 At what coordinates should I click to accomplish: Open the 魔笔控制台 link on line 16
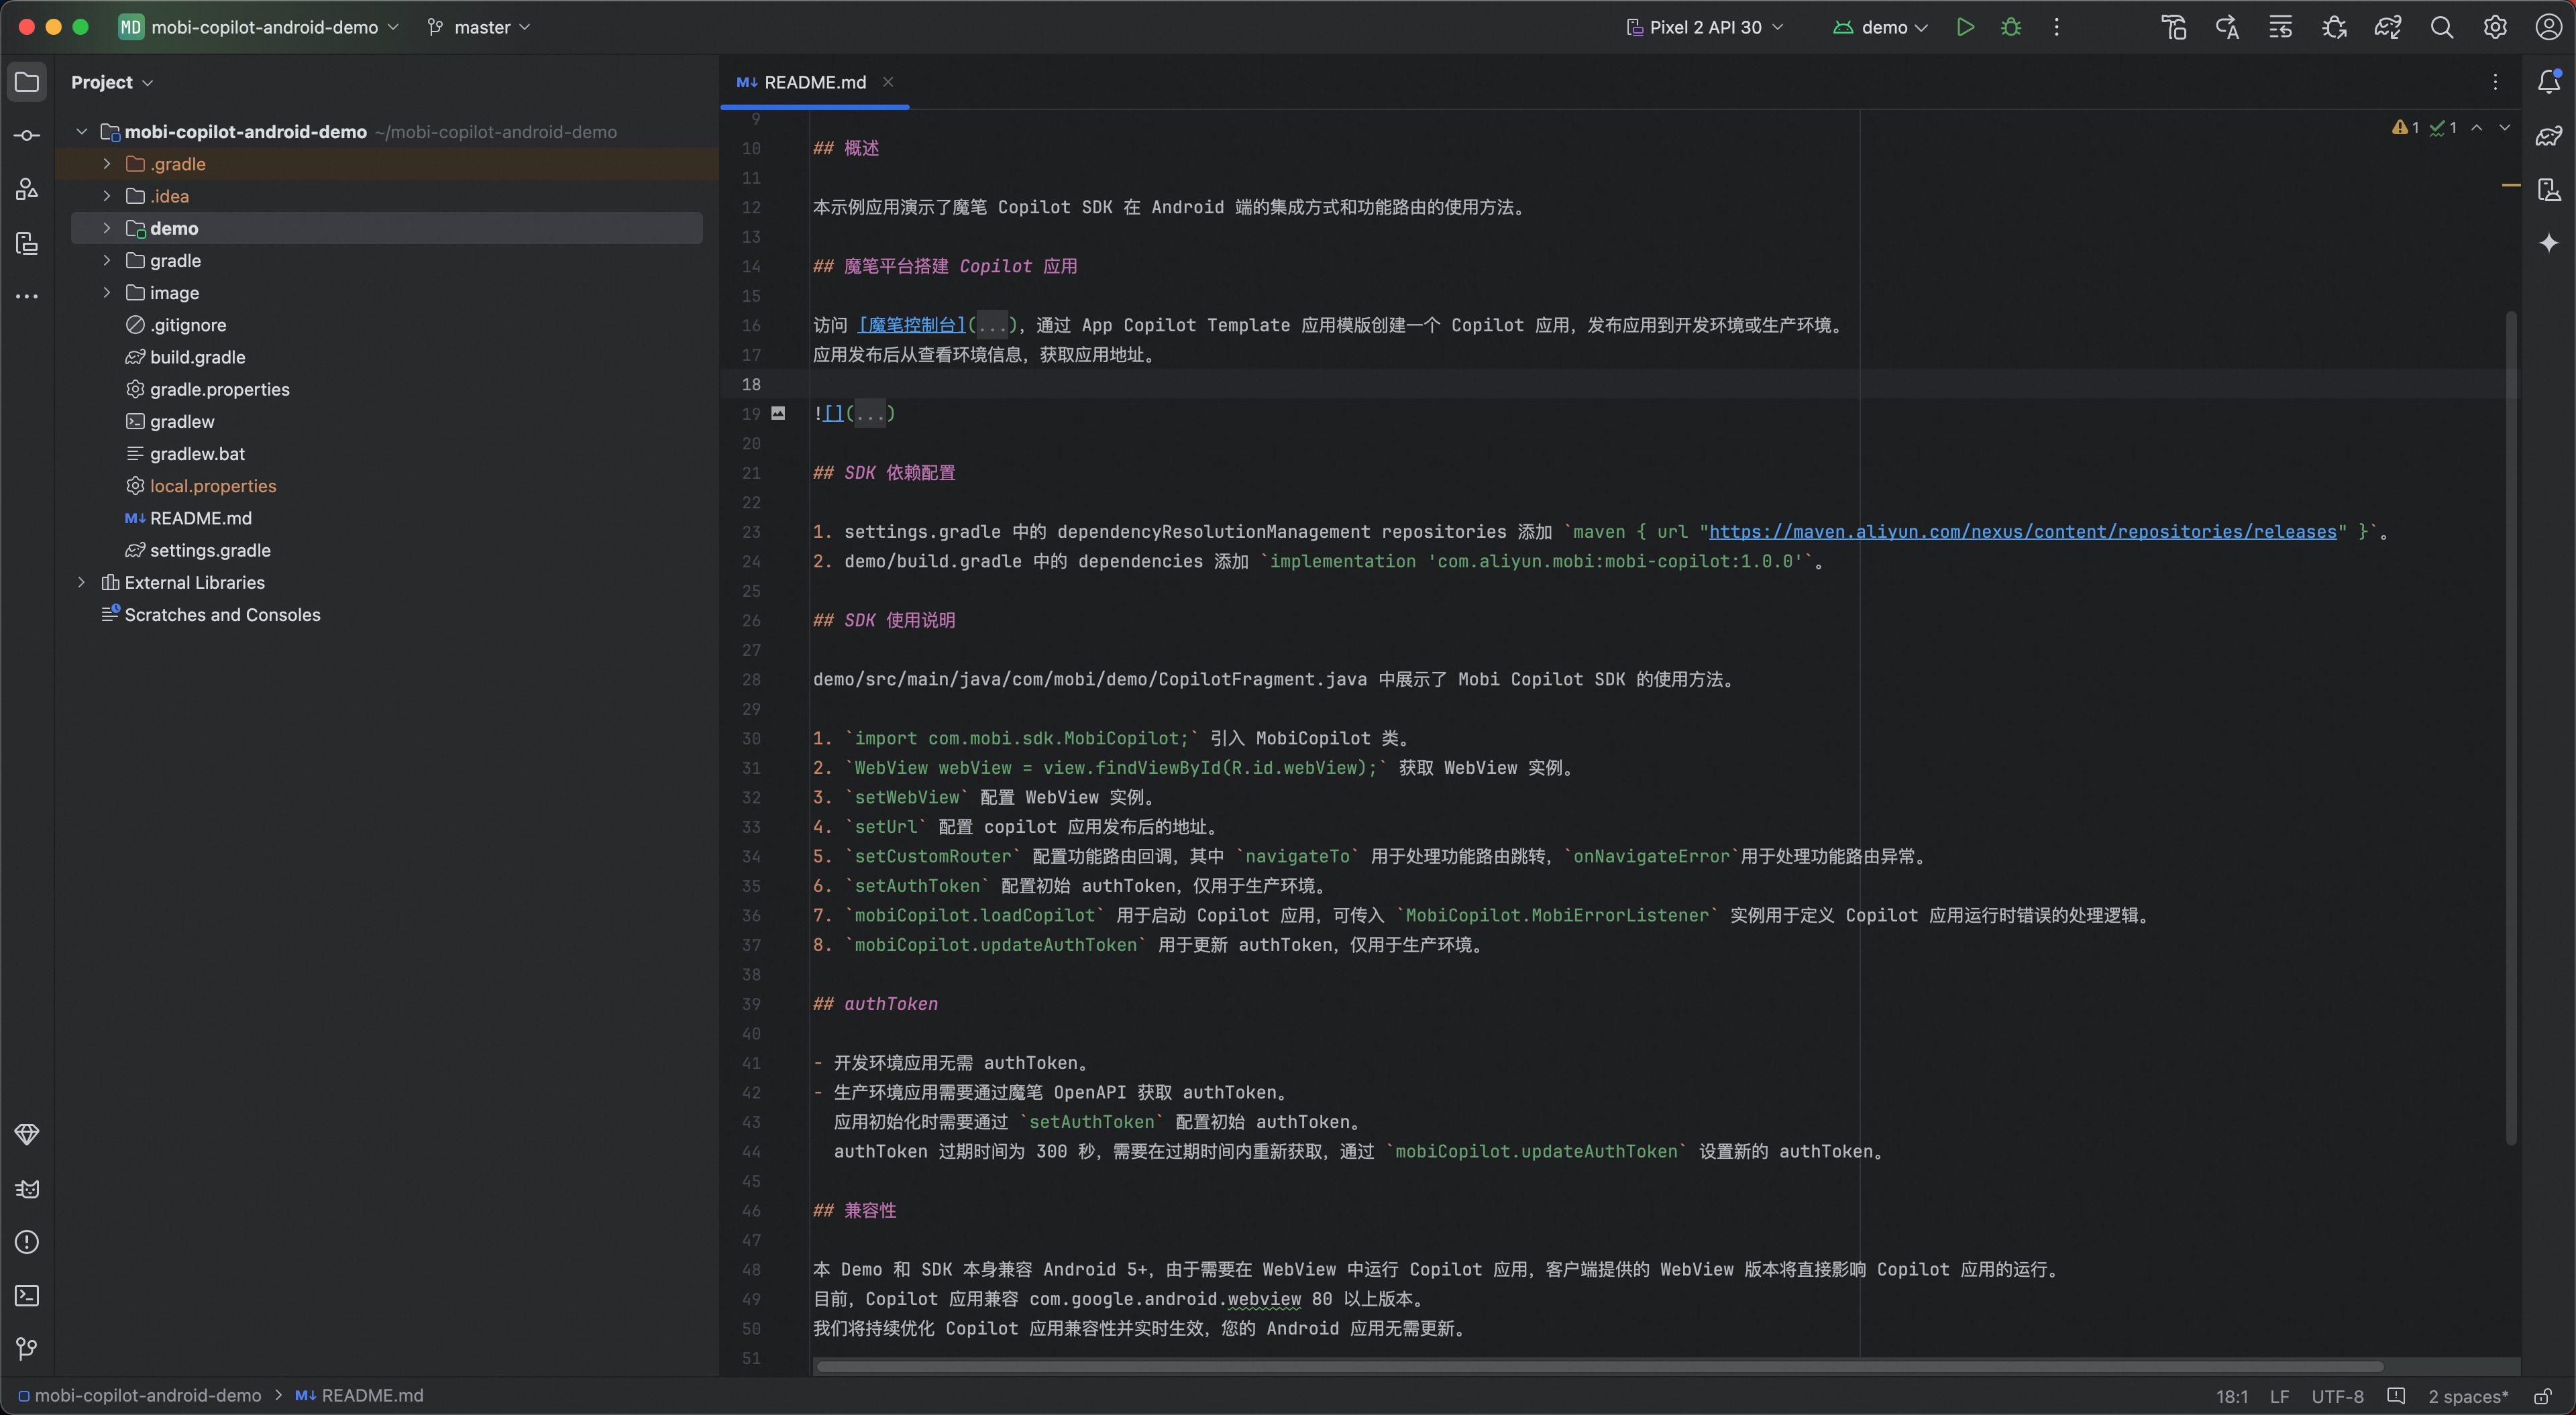pos(912,325)
